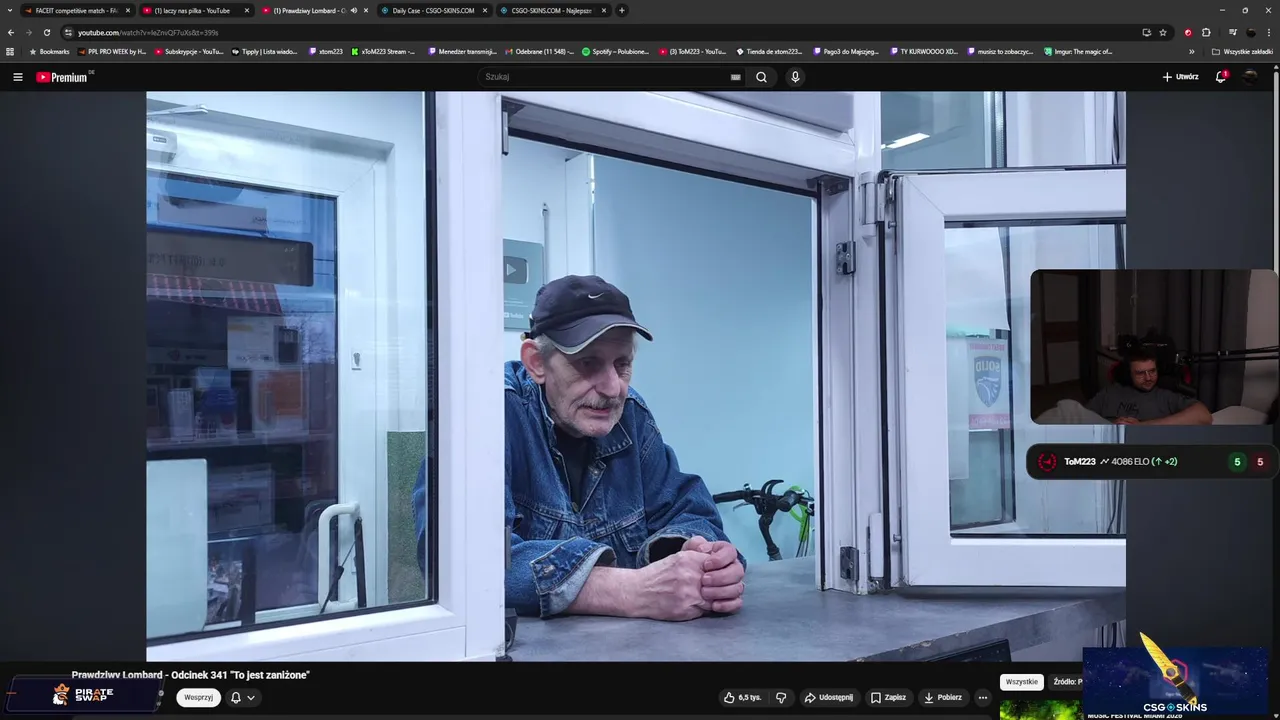Open the Chrome profile avatar
The height and width of the screenshot is (720, 1280).
point(1250,32)
